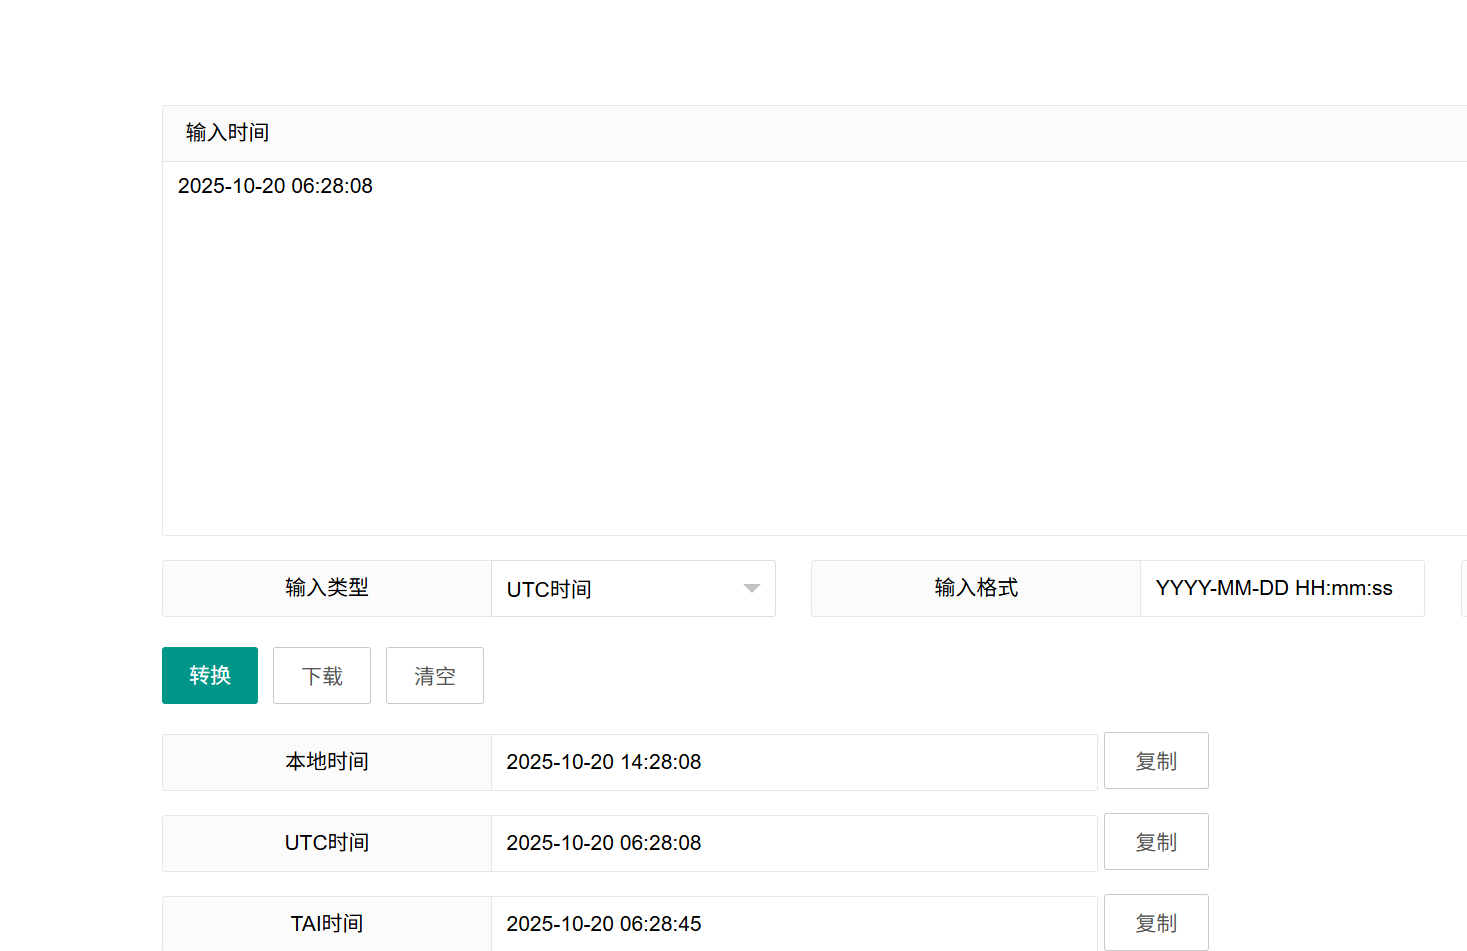Image resolution: width=1467 pixels, height=951 pixels.
Task: Focus the YYYY-MM-DD HH:mm:ss input format field
Action: coord(1280,589)
